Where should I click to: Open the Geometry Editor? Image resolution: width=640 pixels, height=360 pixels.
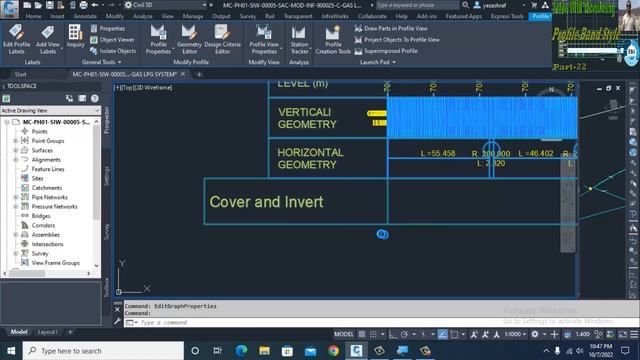[x=189, y=39]
